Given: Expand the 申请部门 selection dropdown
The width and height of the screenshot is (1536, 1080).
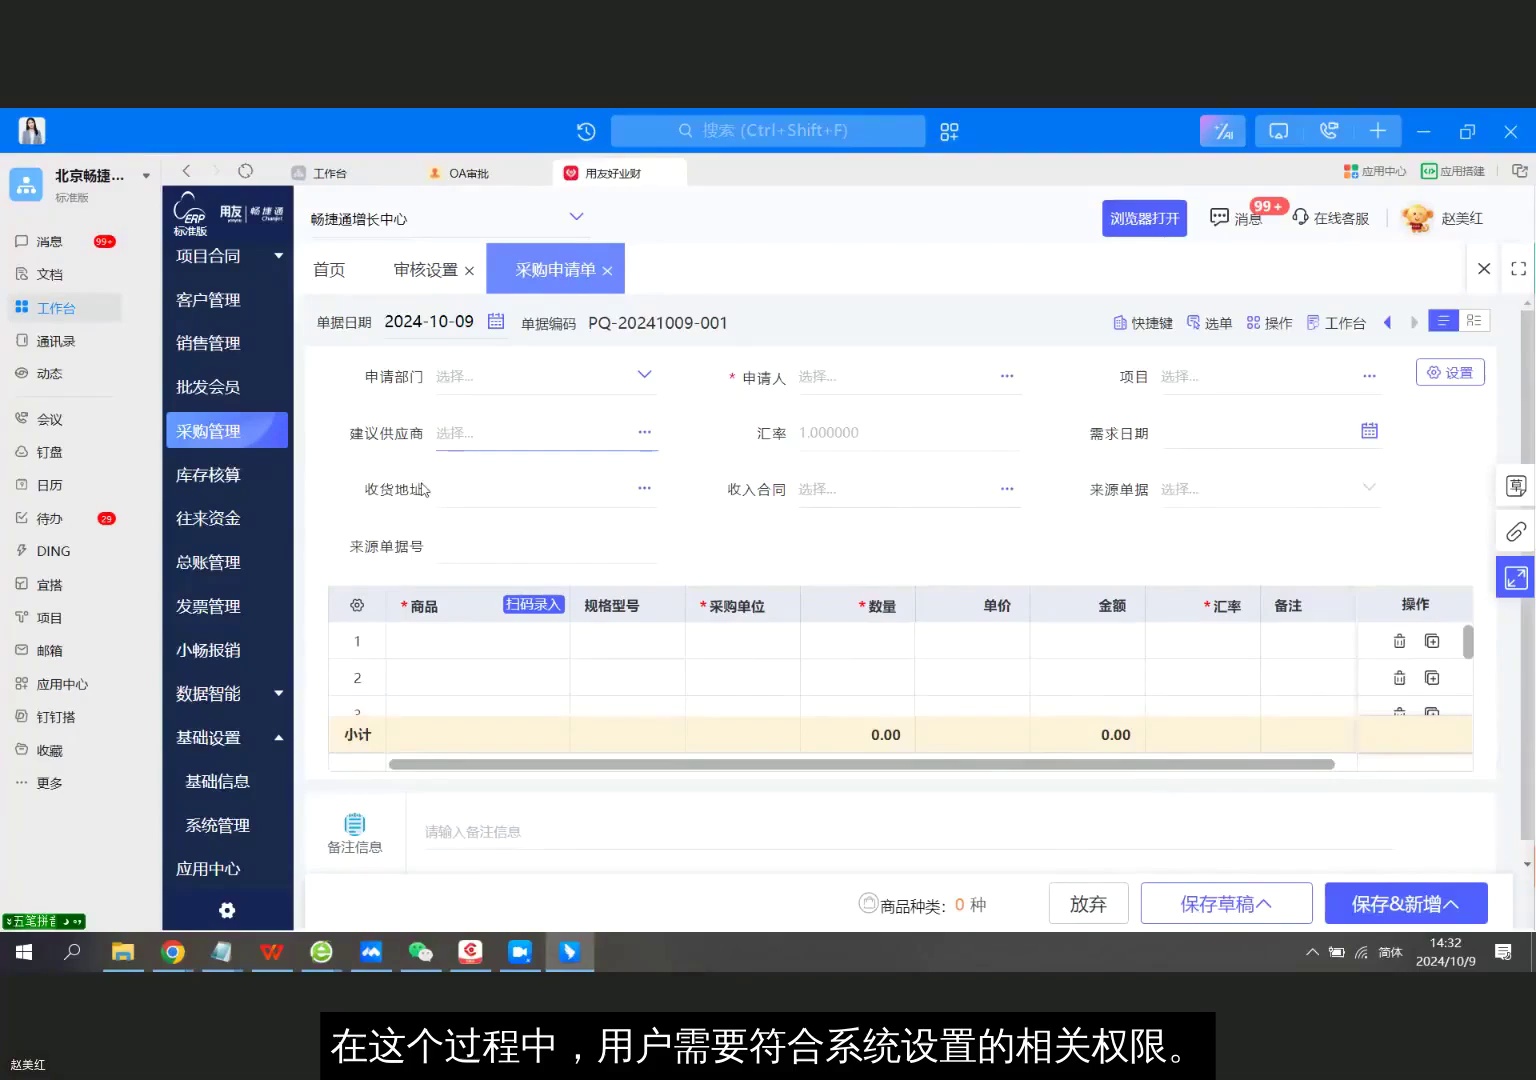Looking at the screenshot, I should coord(643,374).
